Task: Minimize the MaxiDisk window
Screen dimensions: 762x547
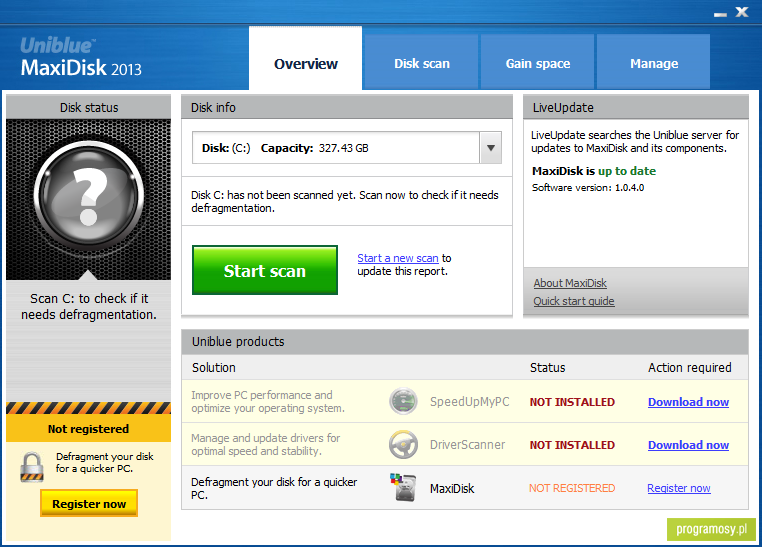Action: [x=720, y=13]
